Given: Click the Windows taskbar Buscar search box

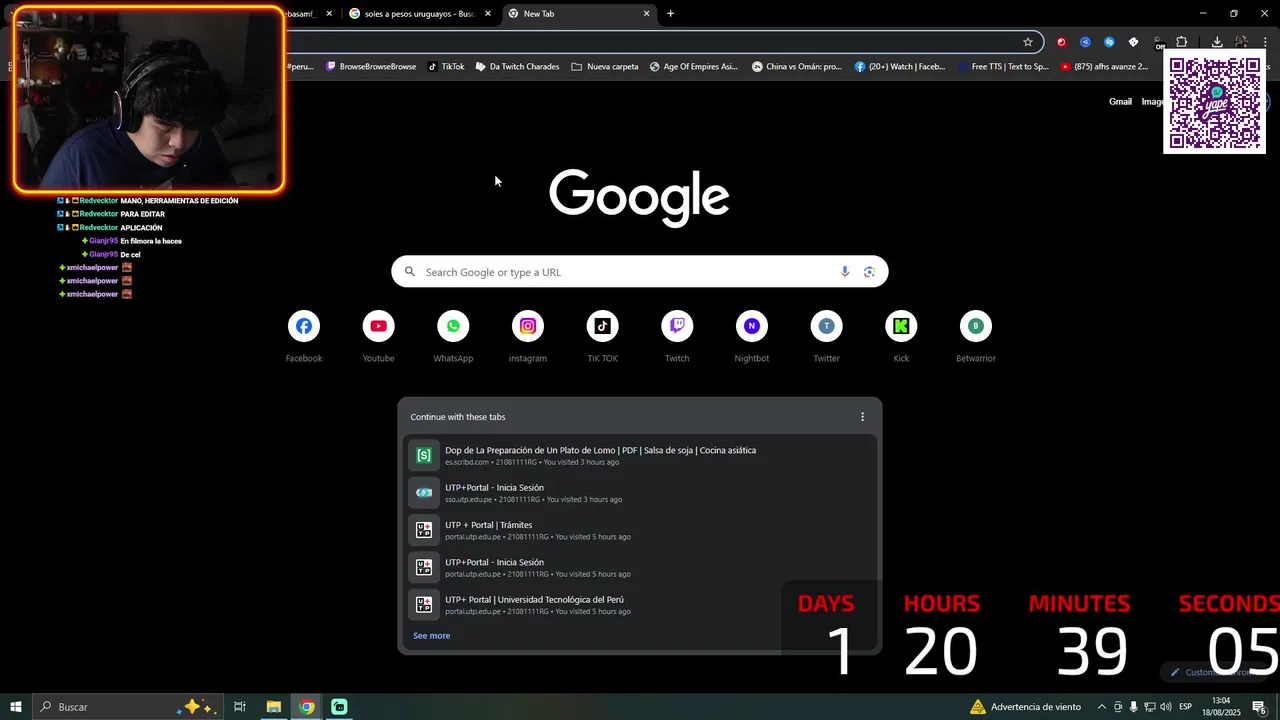Looking at the screenshot, I should 126,707.
